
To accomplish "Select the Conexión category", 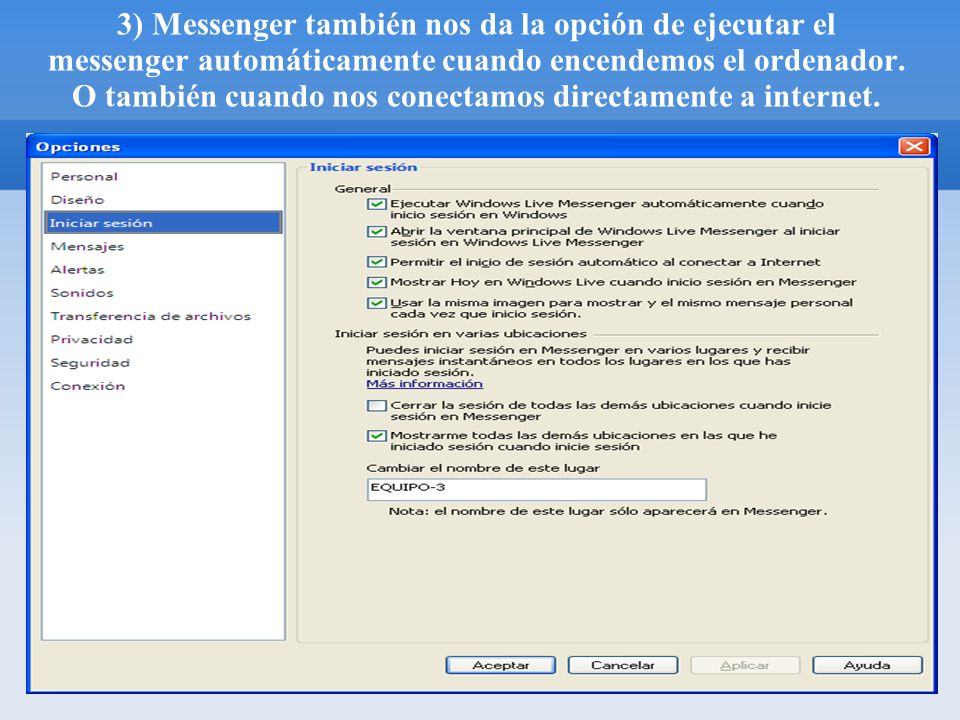I will [x=88, y=386].
